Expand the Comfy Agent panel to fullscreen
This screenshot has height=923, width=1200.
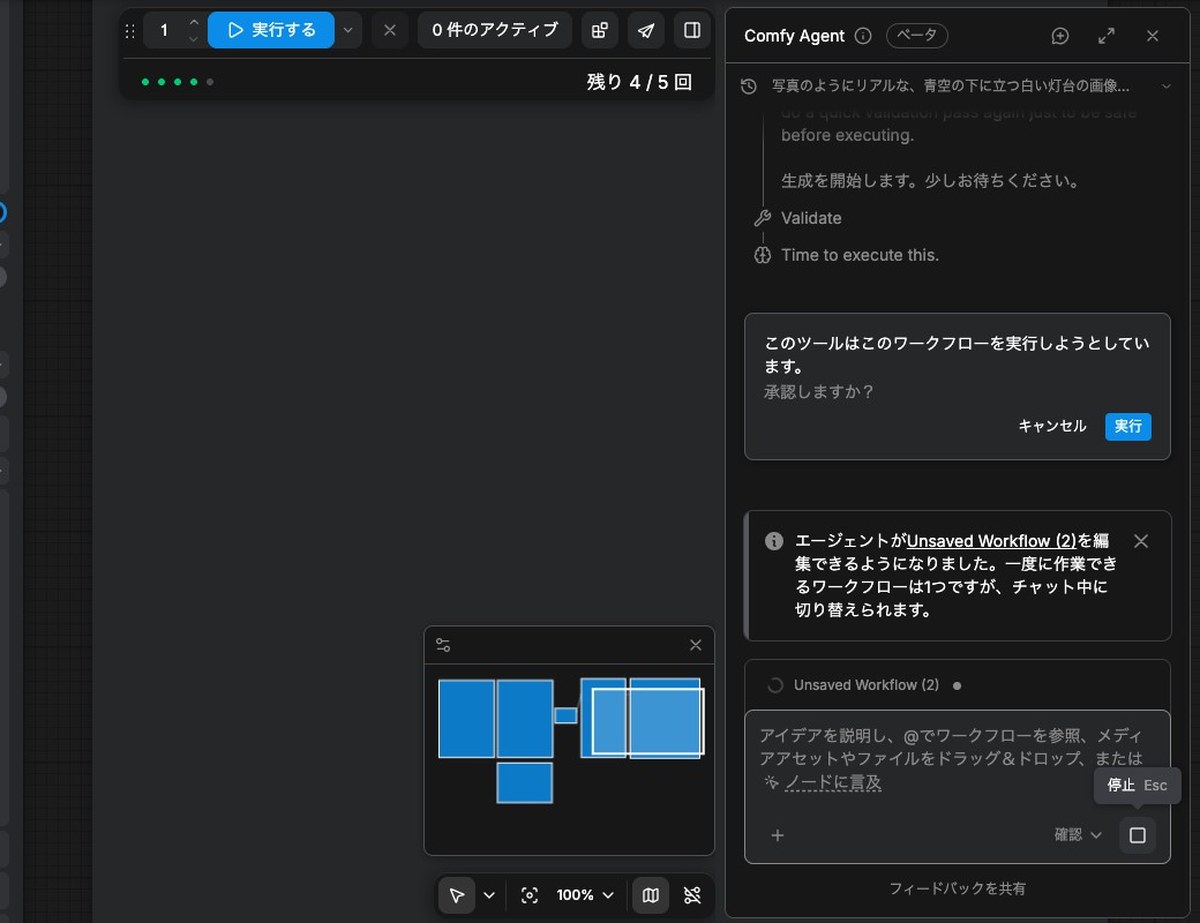click(x=1106, y=36)
